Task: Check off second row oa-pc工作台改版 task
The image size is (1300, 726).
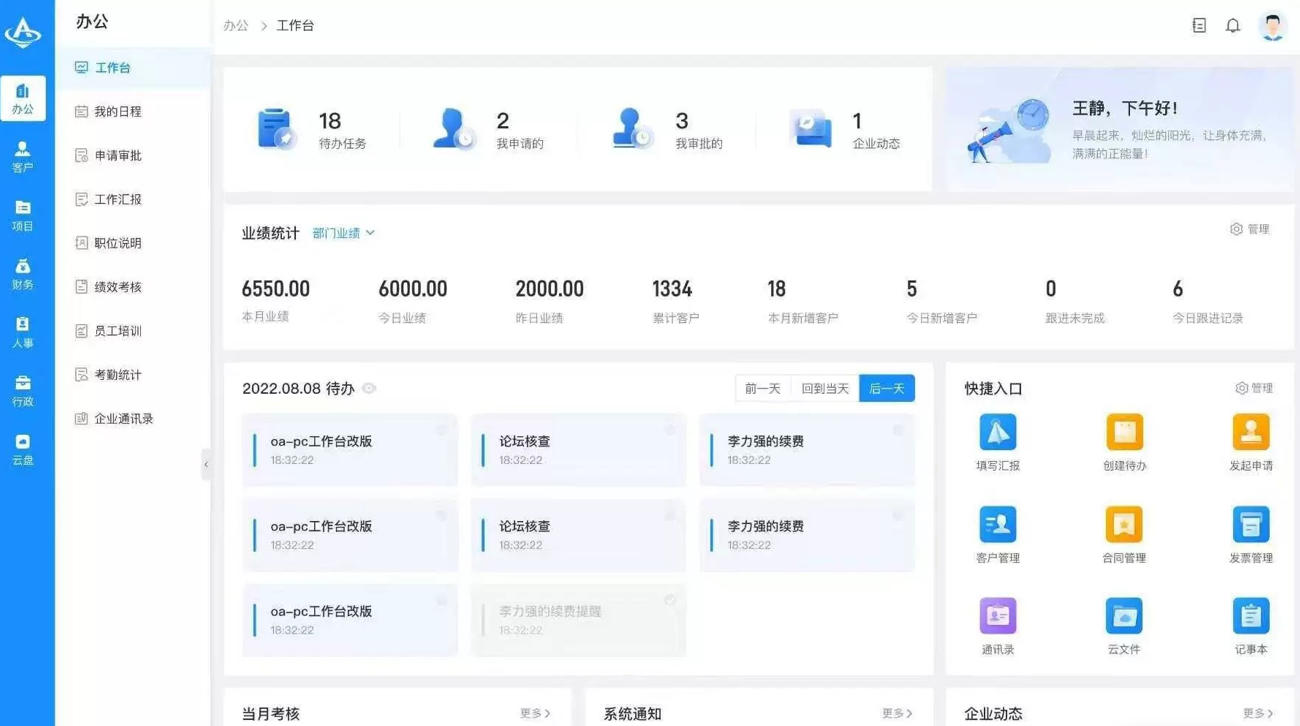Action: click(441, 515)
